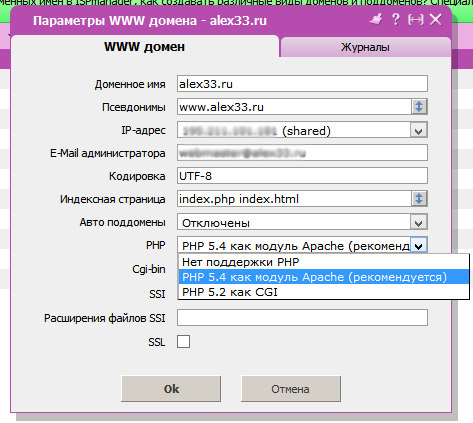Select the WWW домен tab
The width and height of the screenshot is (473, 423).
(144, 47)
